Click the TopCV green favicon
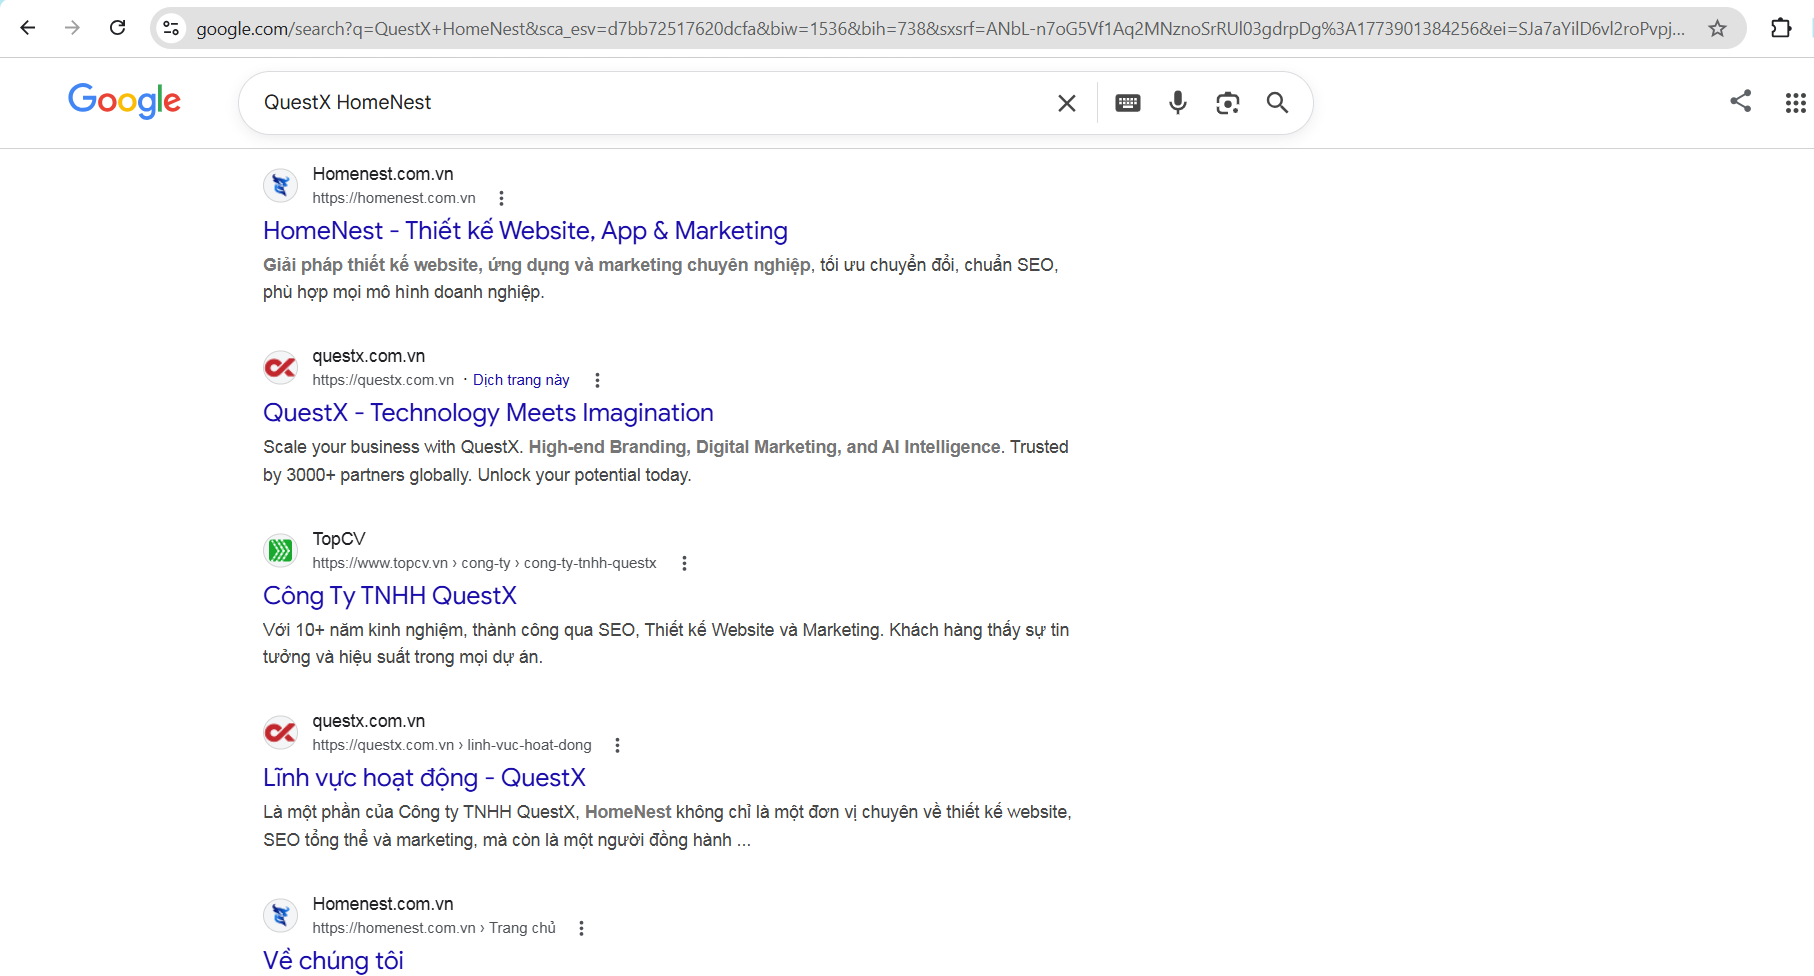Screen dimensions: 1814x976 point(280,549)
